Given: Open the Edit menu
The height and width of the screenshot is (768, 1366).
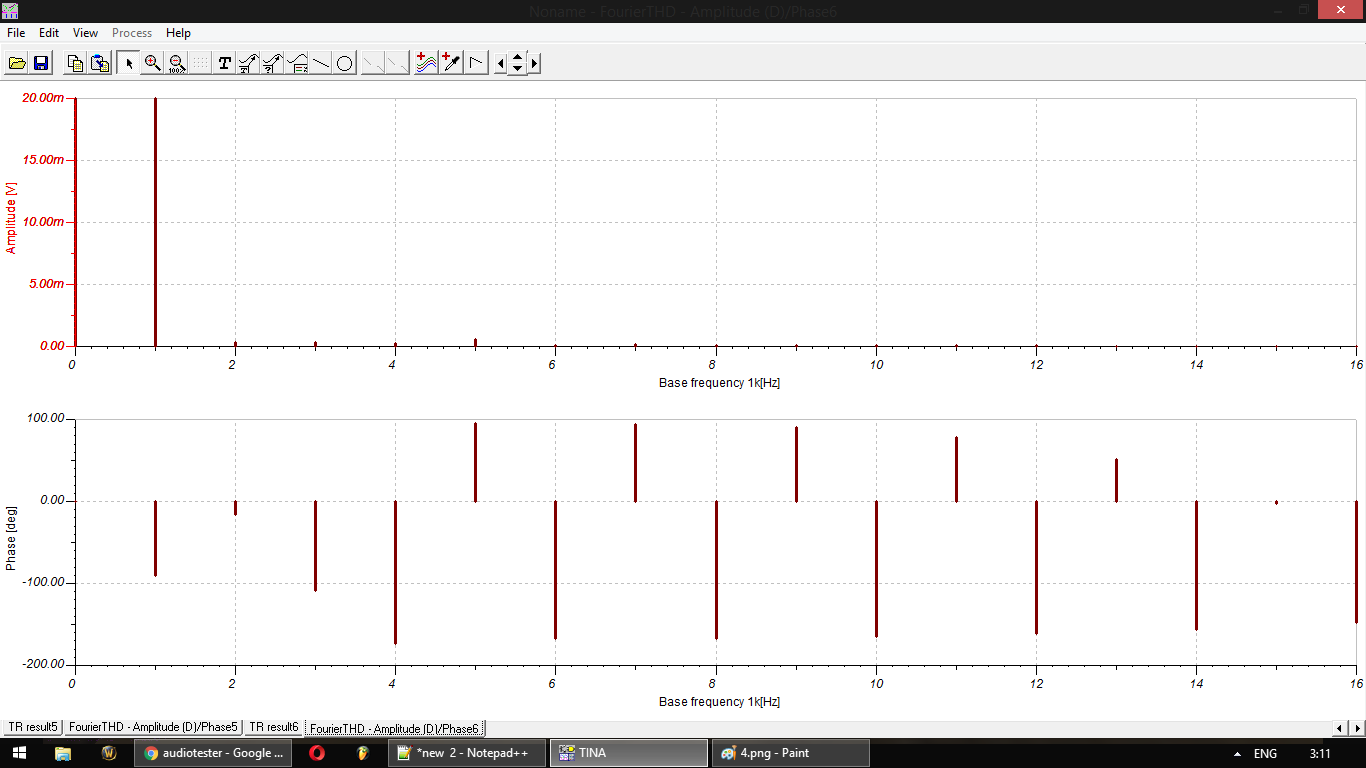Looking at the screenshot, I should (x=49, y=33).
